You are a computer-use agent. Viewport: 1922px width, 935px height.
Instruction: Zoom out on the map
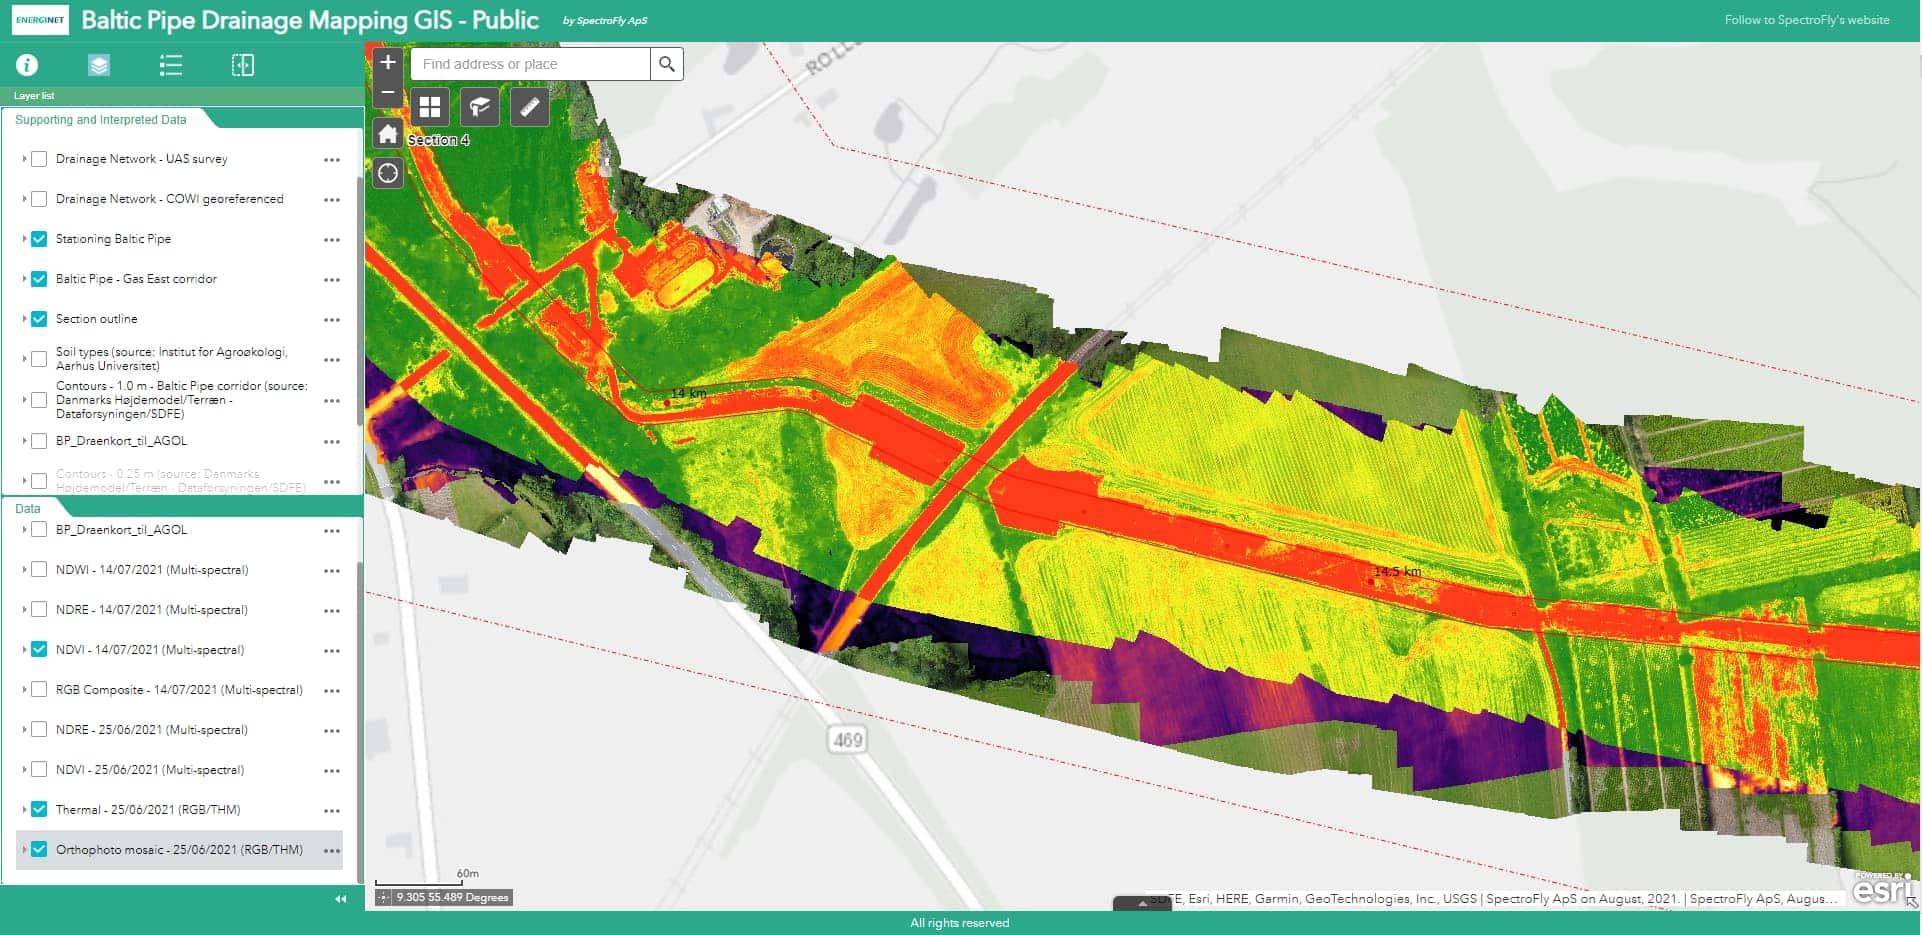(388, 92)
